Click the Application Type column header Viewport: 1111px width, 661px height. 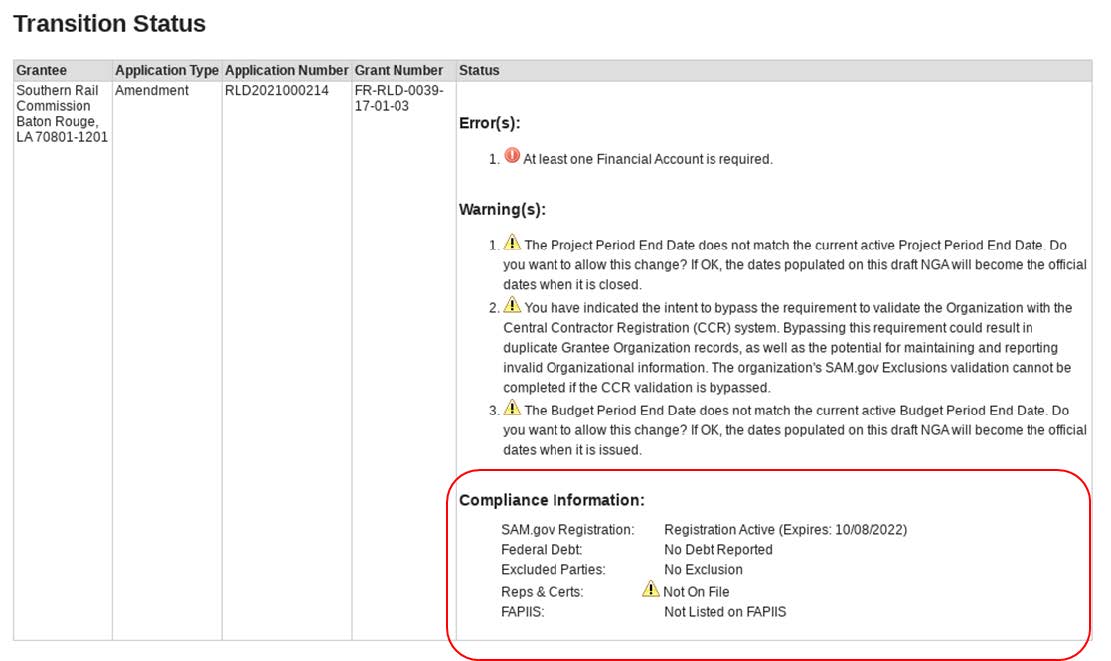point(166,71)
